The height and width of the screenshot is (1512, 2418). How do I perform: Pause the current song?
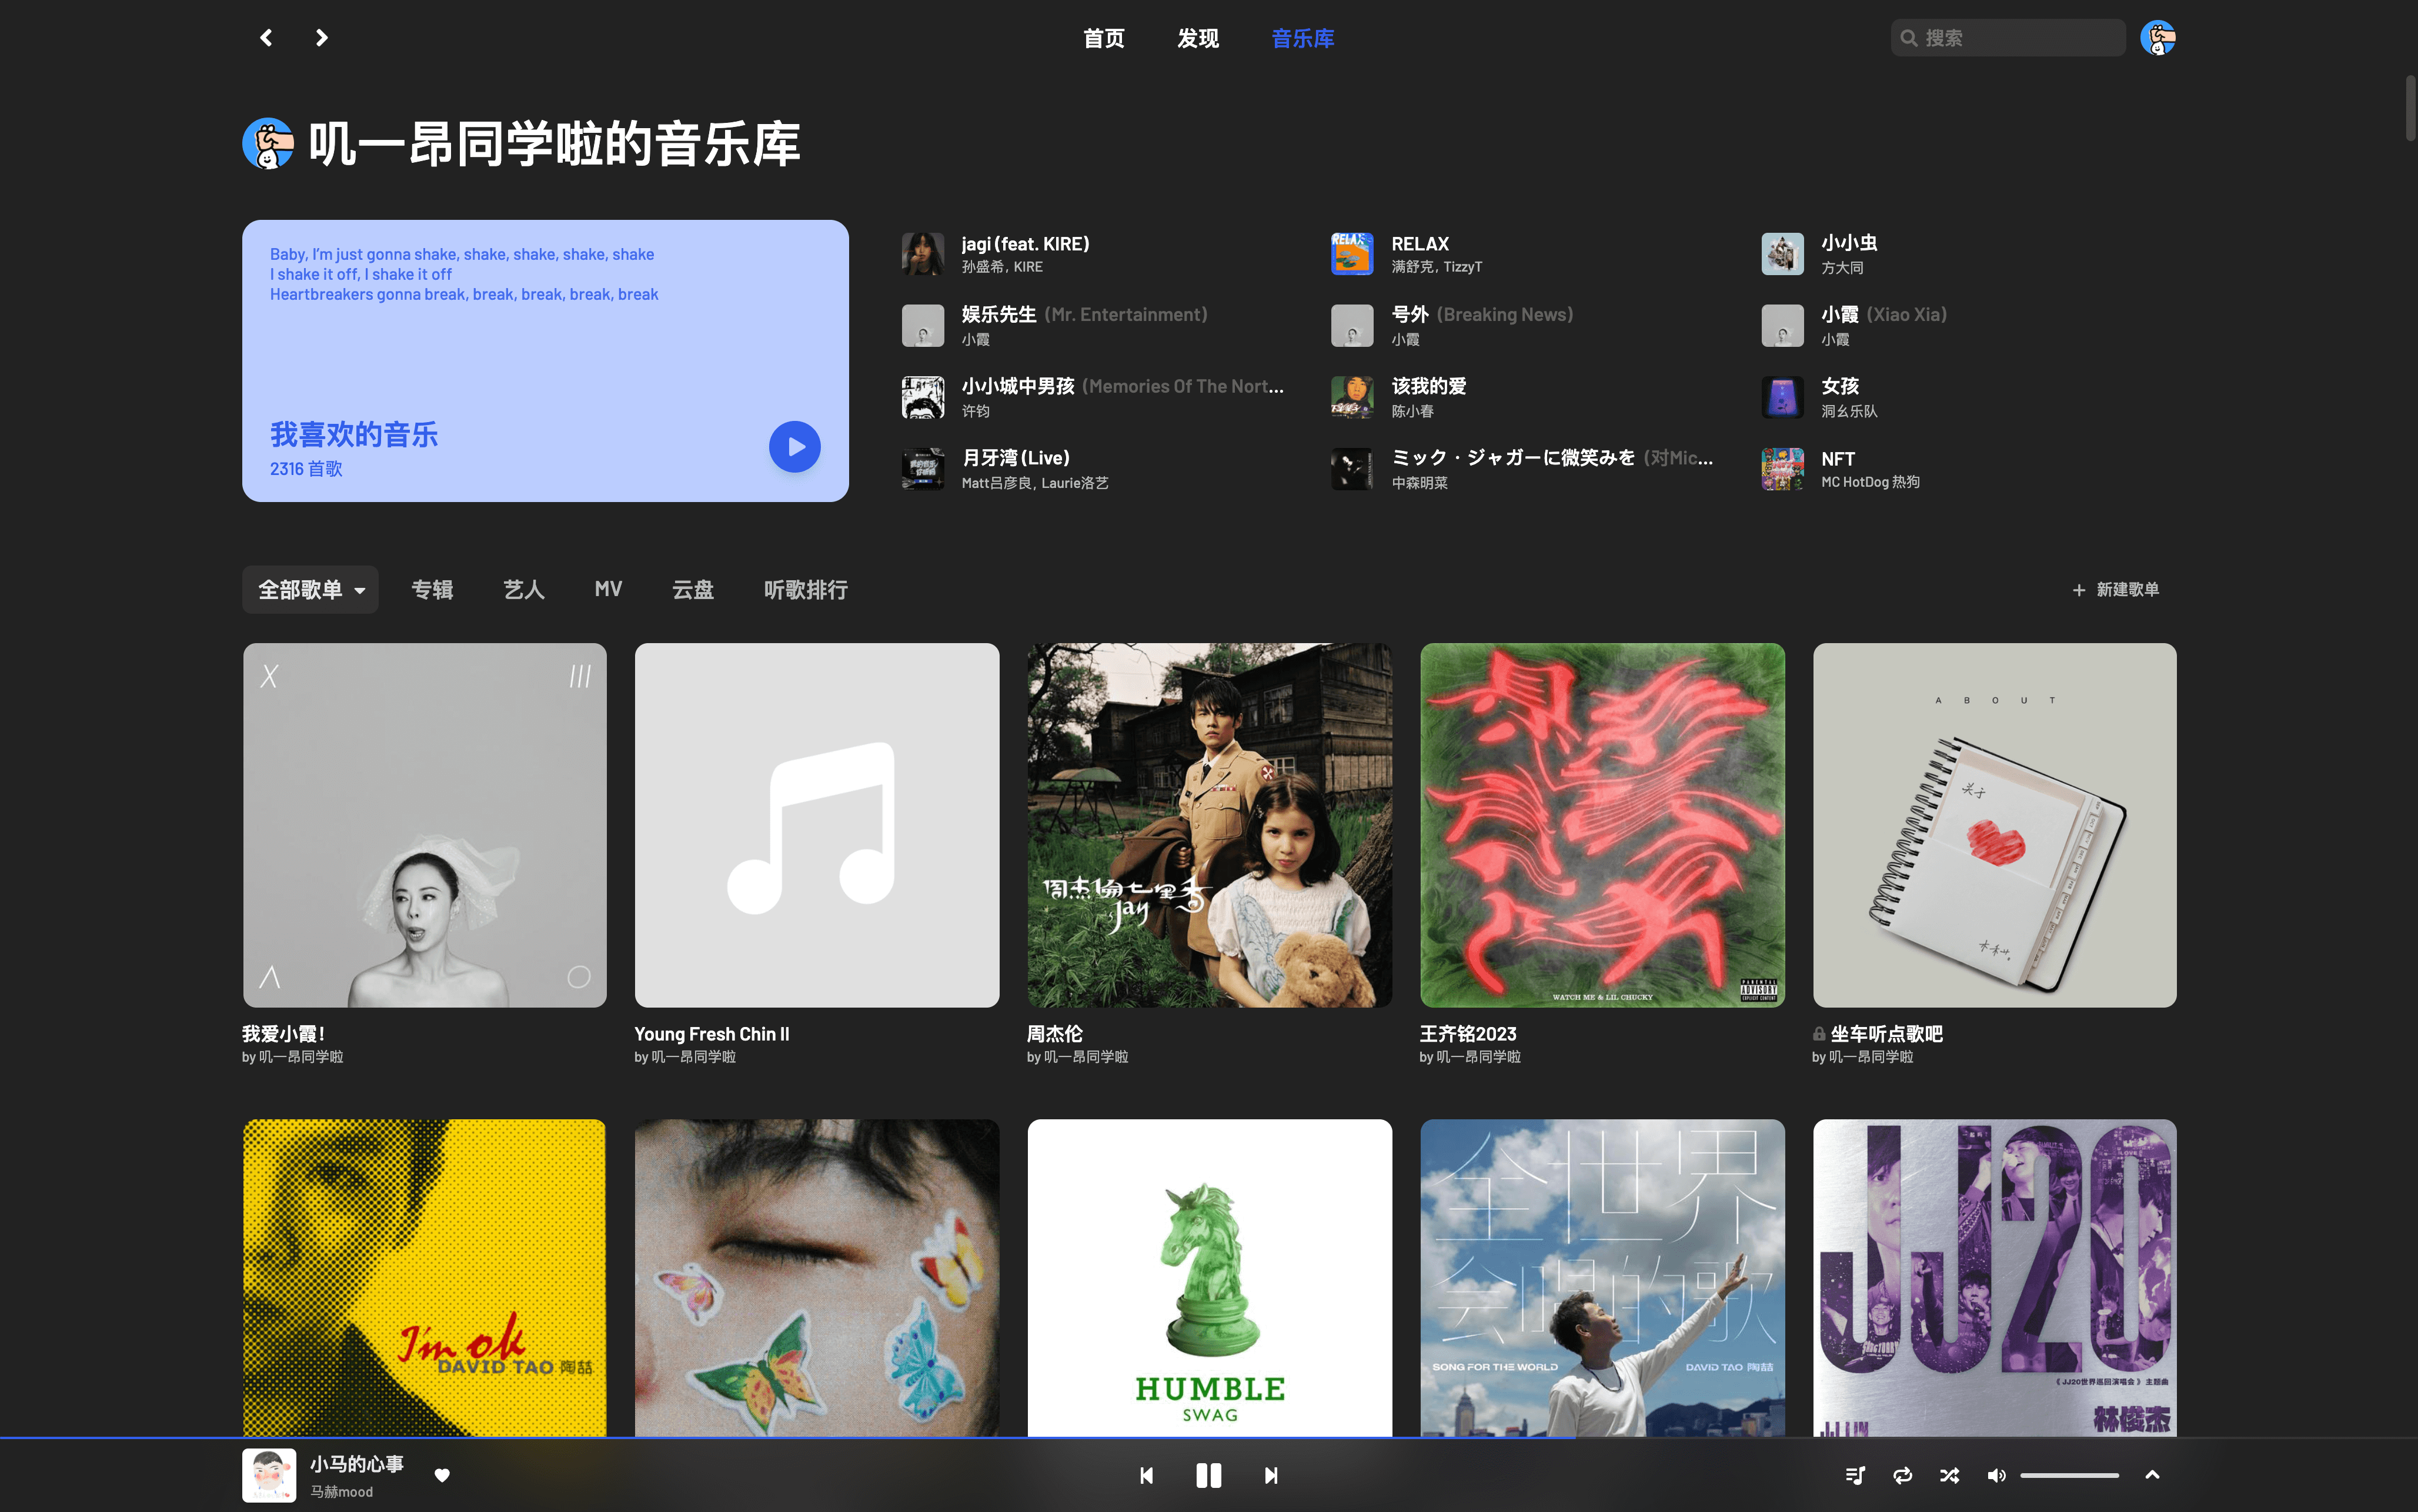click(1208, 1475)
